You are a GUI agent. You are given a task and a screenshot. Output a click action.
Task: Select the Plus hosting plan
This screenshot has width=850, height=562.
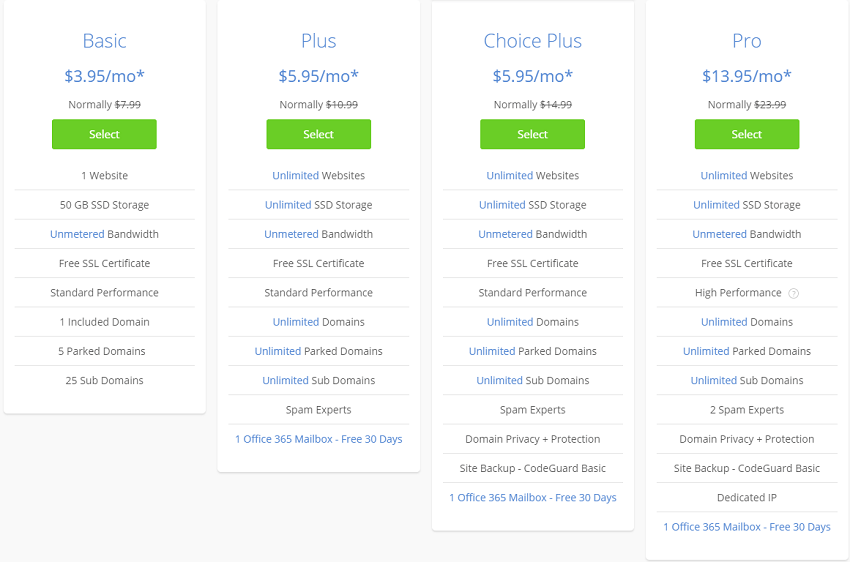318,134
